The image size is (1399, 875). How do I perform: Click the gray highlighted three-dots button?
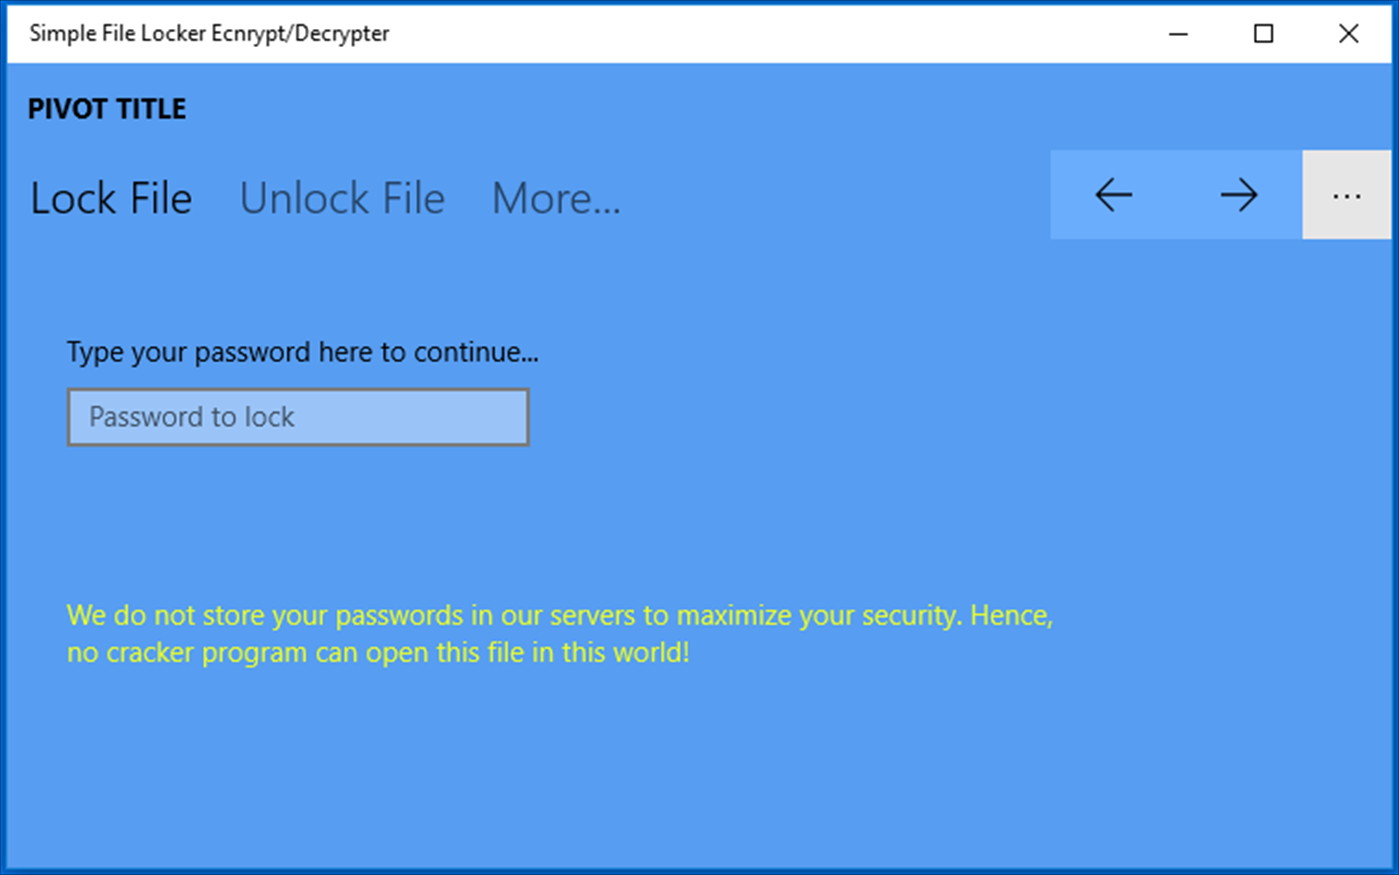tap(1346, 195)
